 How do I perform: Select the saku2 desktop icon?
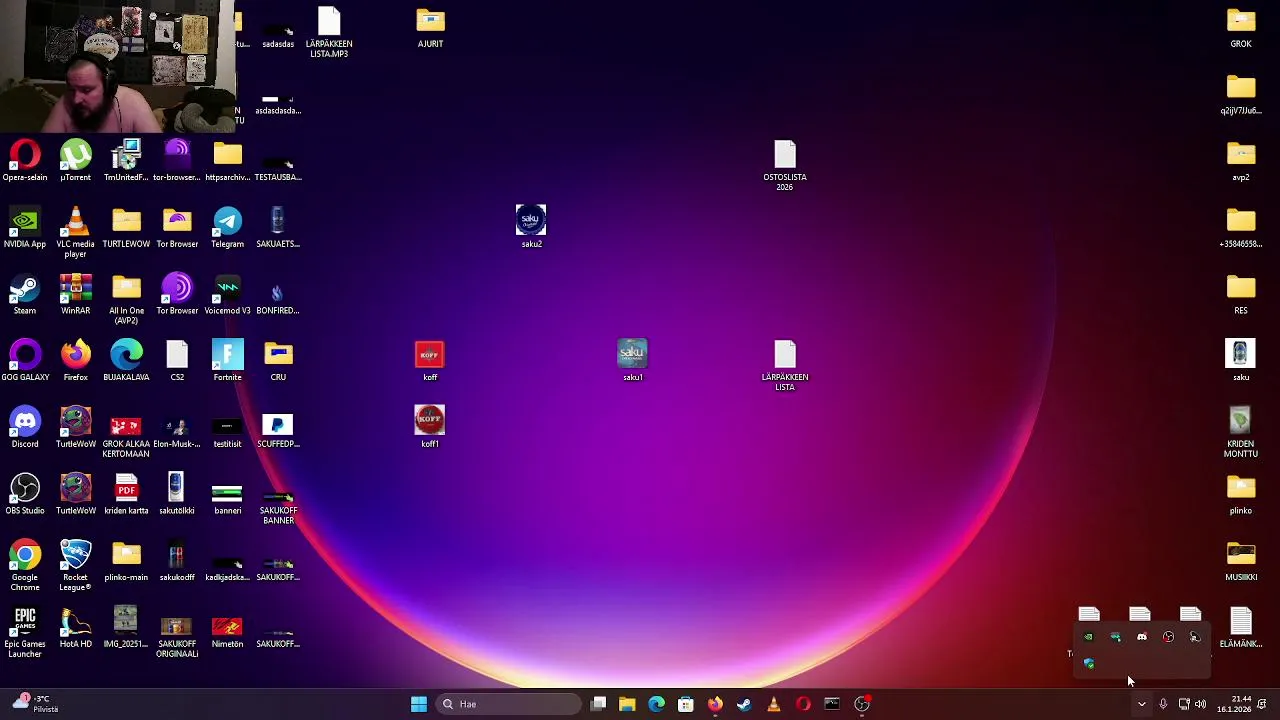pos(531,228)
